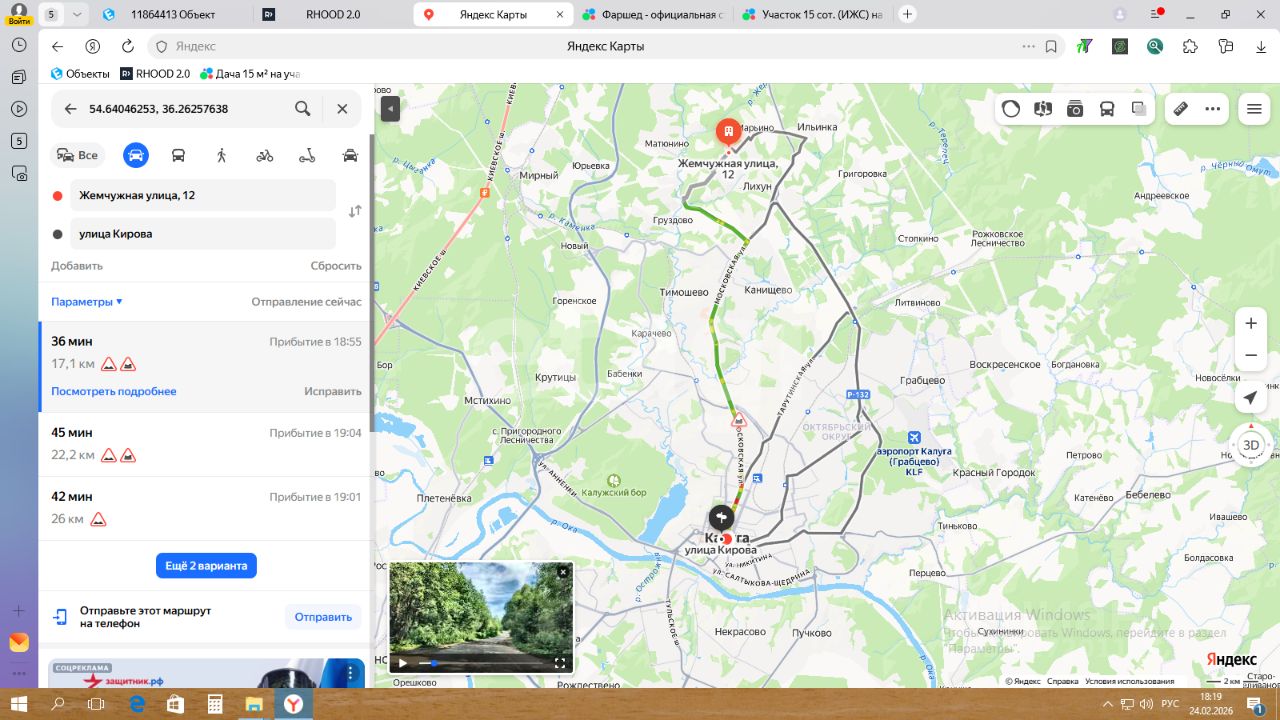Select the scooter route mode
1280x720 pixels.
tap(307, 155)
